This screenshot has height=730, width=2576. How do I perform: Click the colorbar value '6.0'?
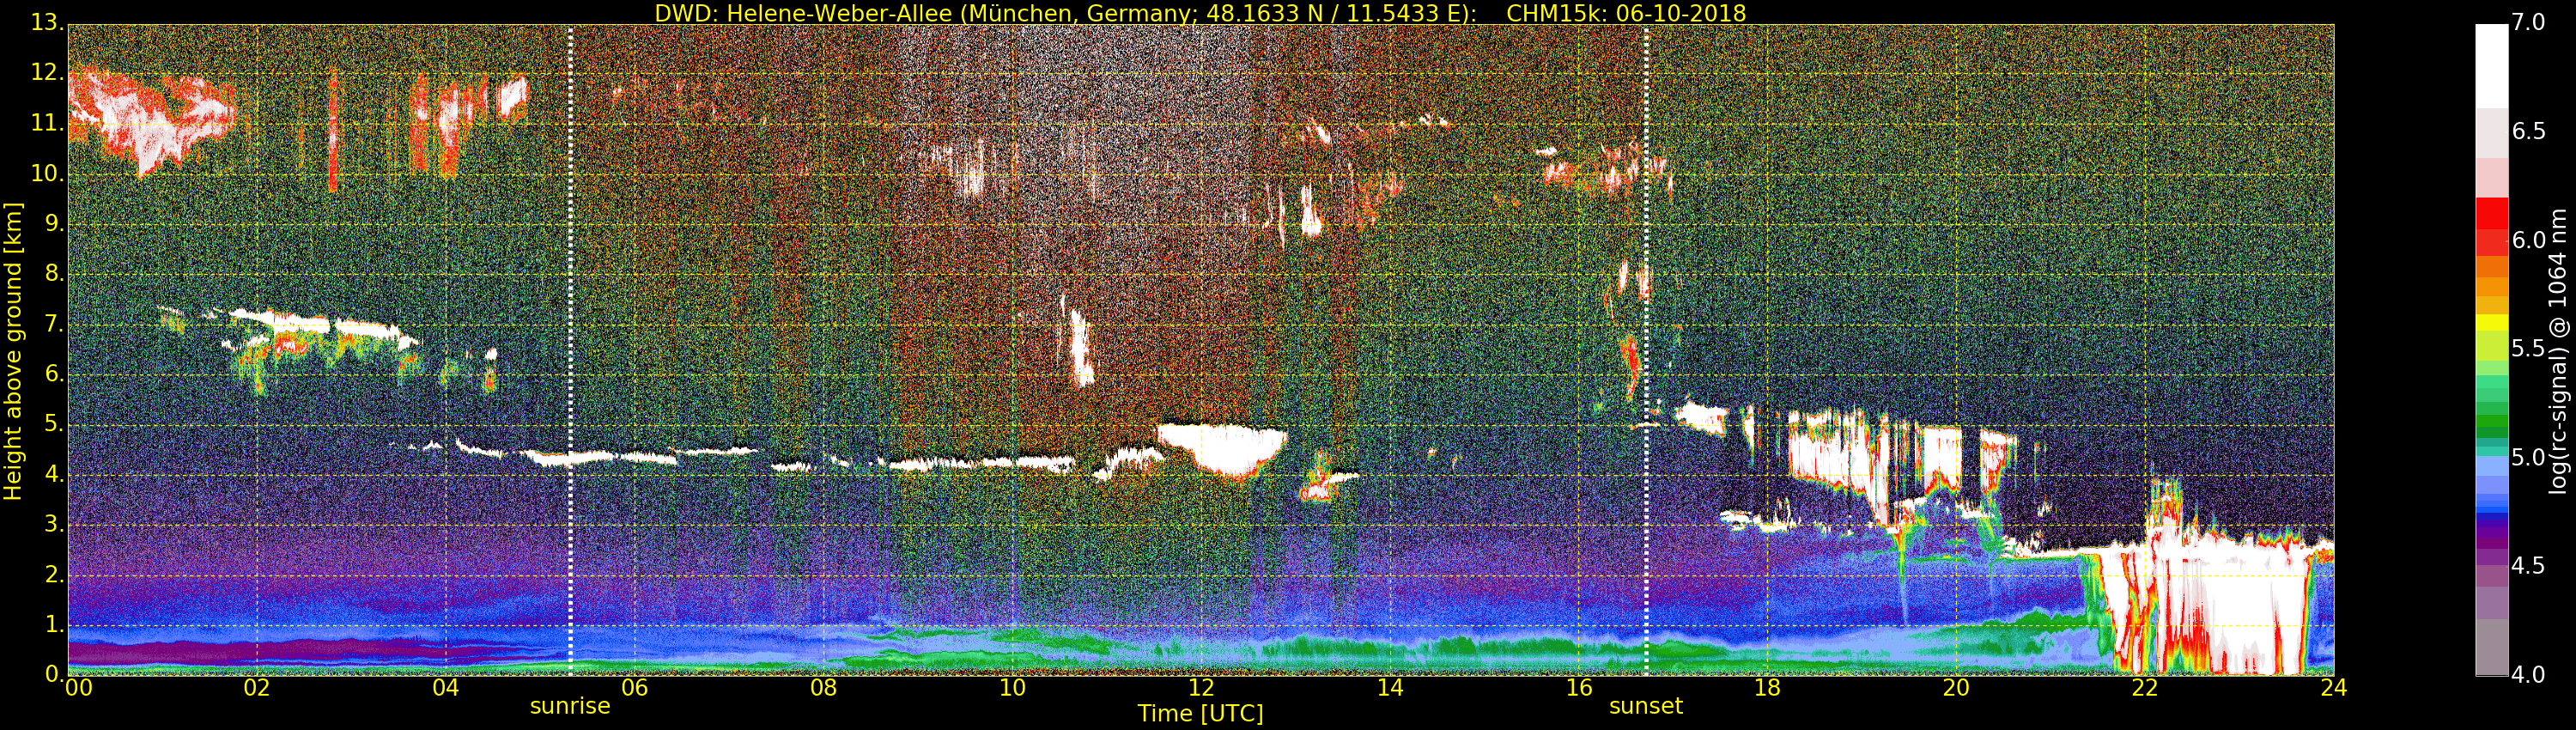click(x=2529, y=240)
